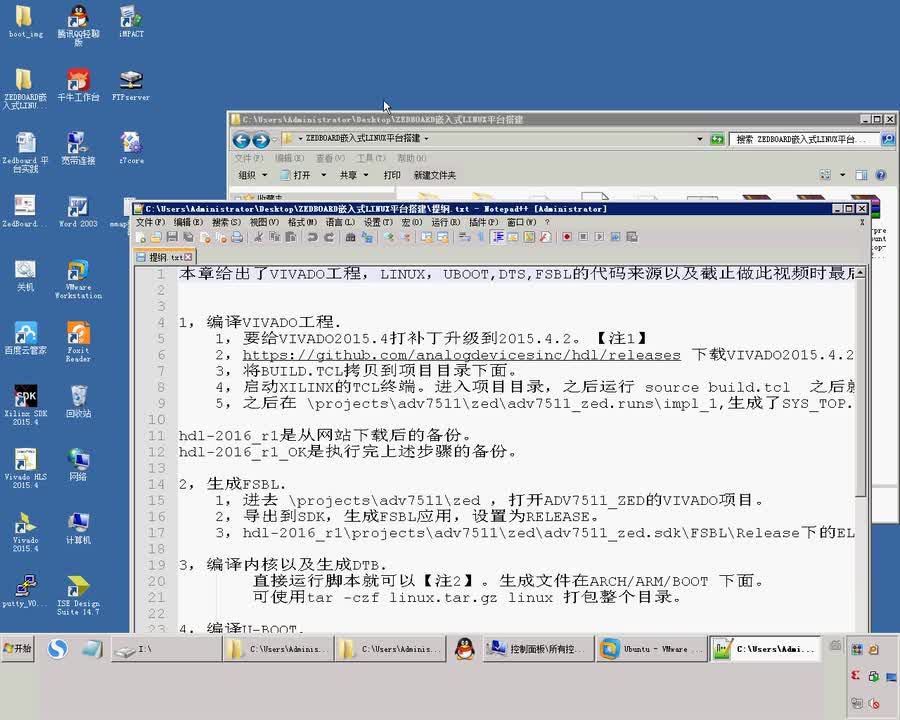Open the Explorer view options dropdown arrow
Screen dimensions: 900x720
tap(843, 175)
